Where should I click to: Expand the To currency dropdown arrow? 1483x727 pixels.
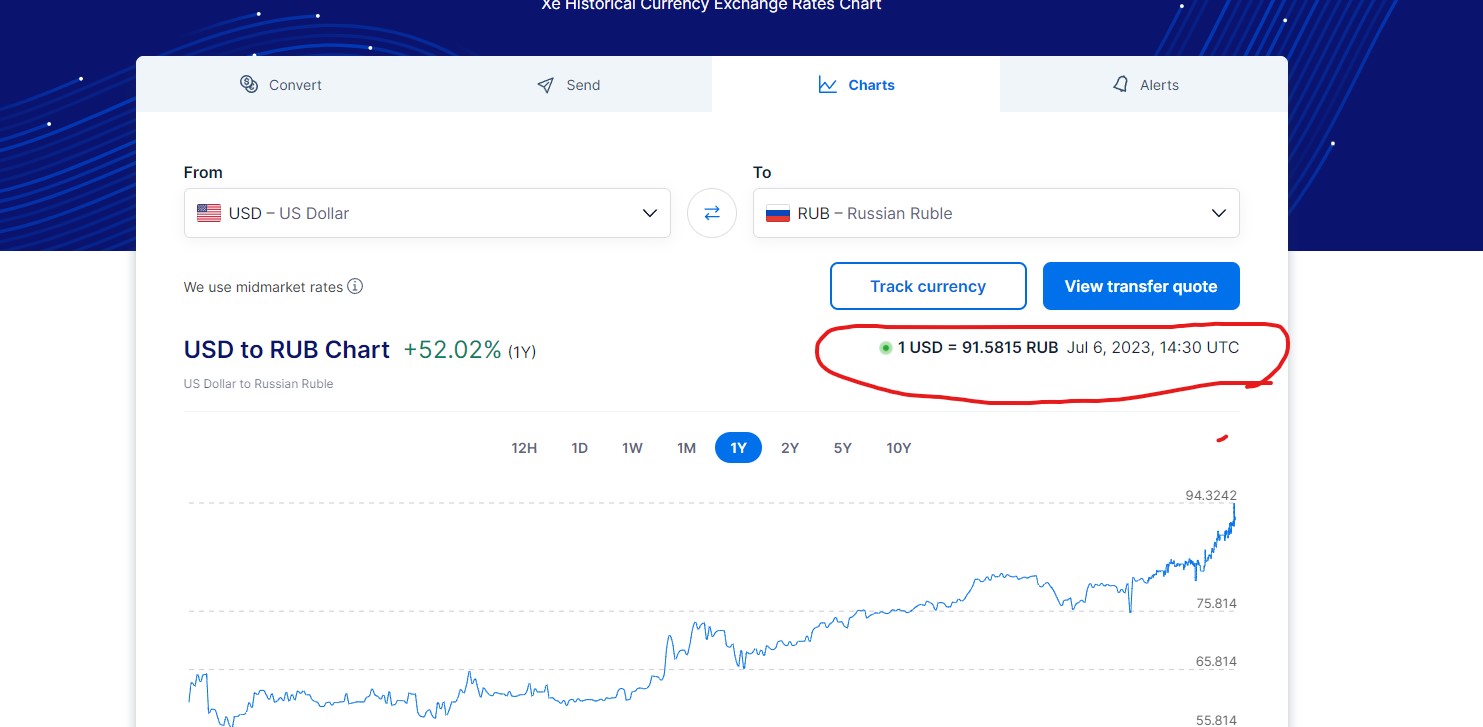1218,213
